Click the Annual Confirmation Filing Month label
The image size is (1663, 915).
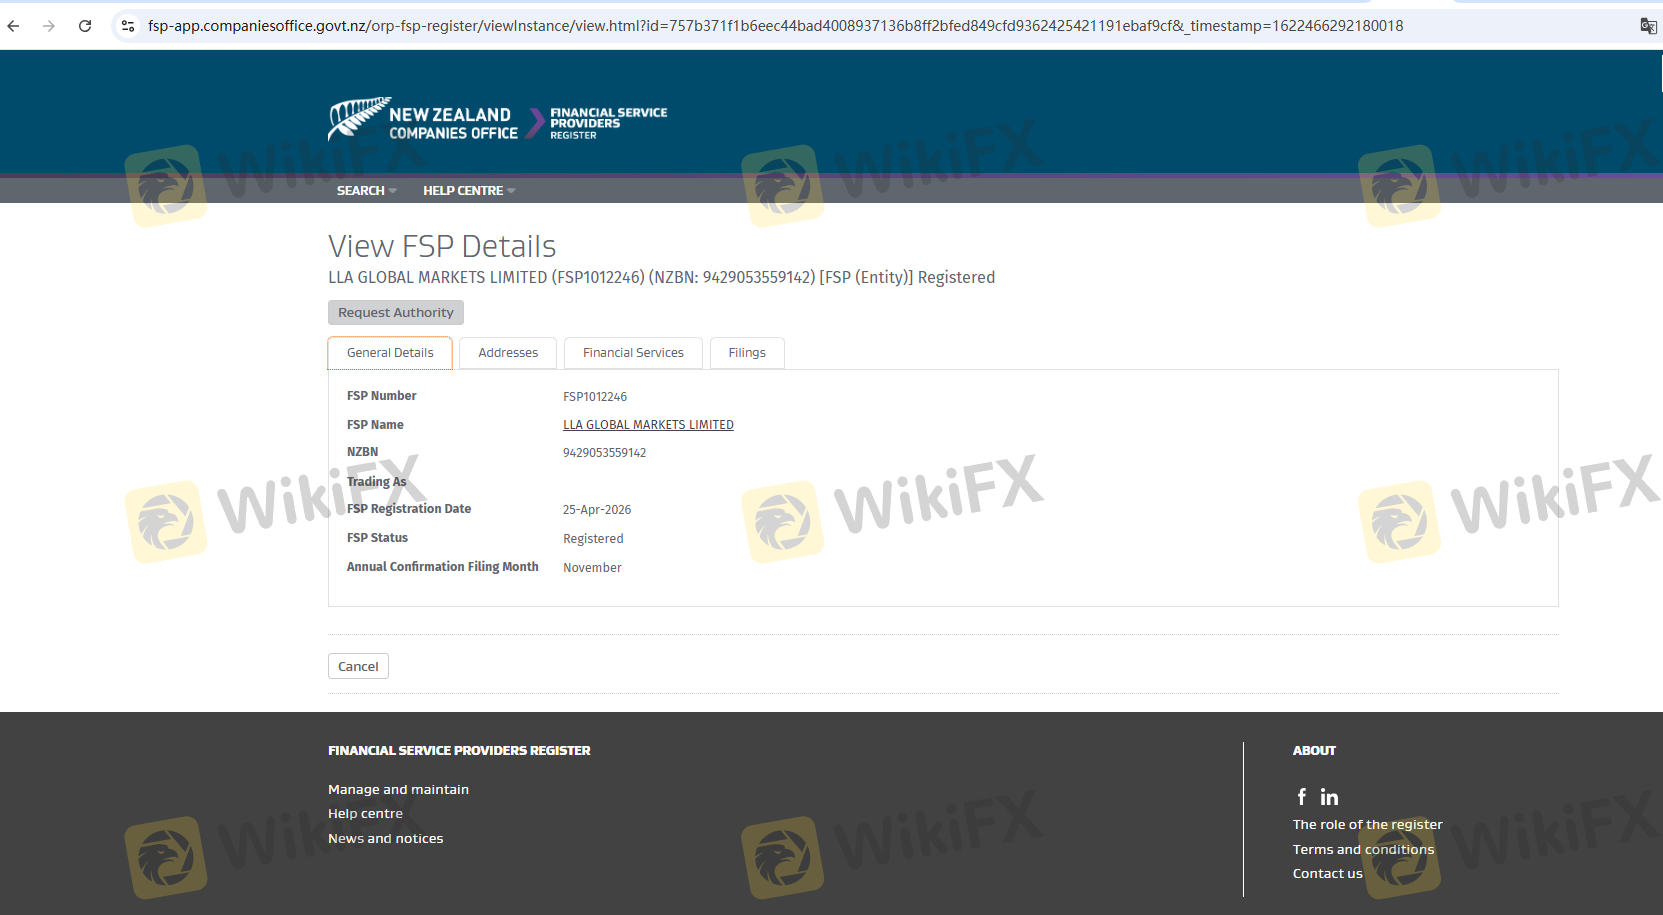click(x=442, y=567)
